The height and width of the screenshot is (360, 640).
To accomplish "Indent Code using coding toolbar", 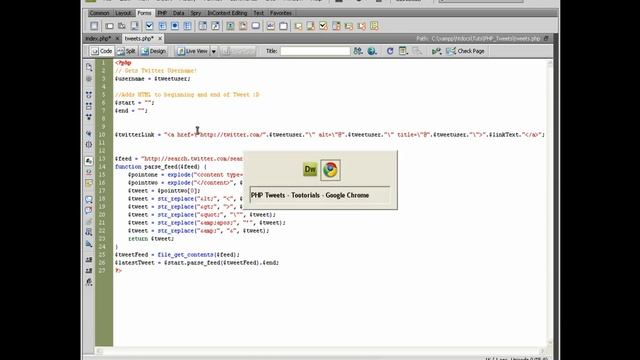I will (x=89, y=260).
